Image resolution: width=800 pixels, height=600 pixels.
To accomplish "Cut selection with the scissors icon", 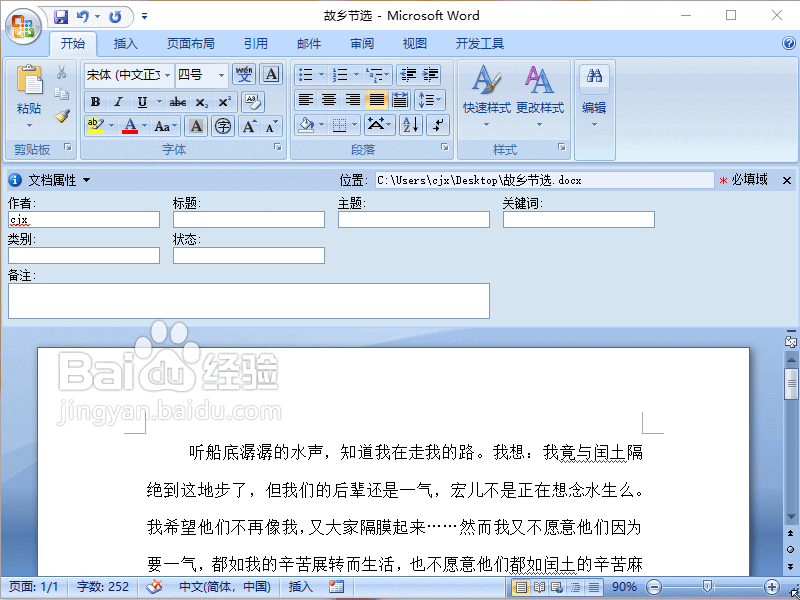I will point(62,72).
